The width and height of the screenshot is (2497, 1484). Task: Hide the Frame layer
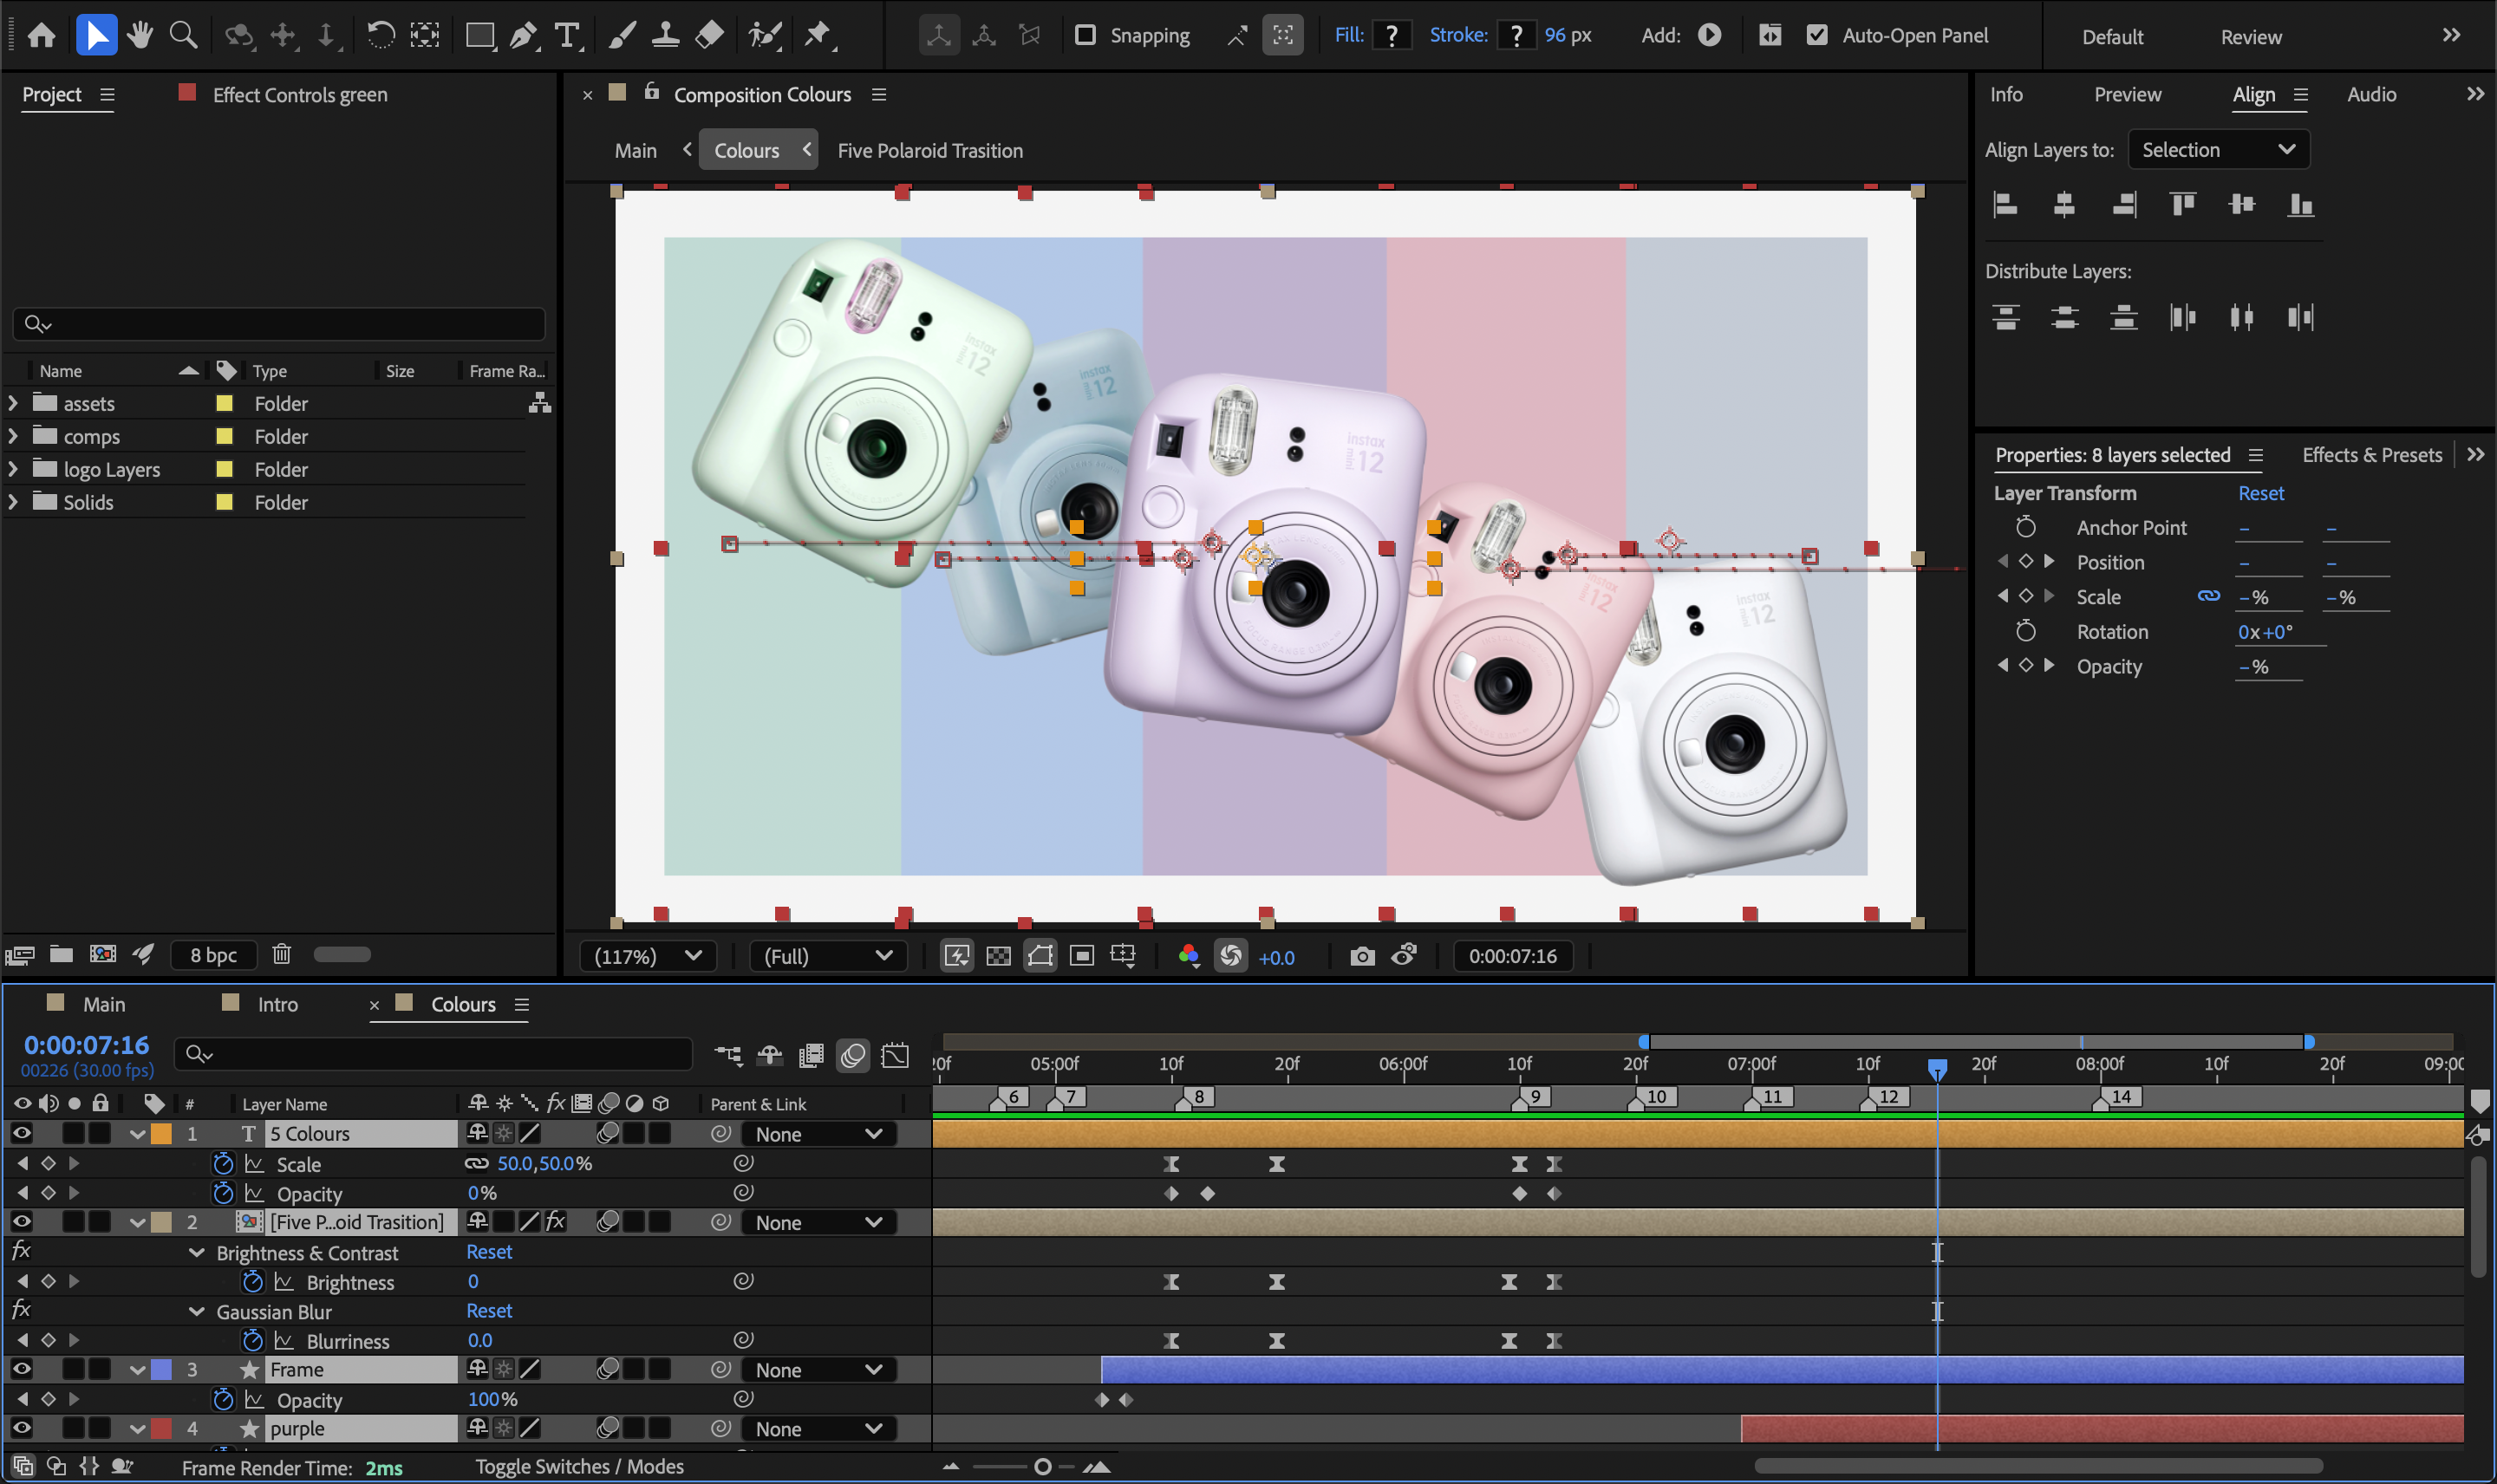(21, 1369)
